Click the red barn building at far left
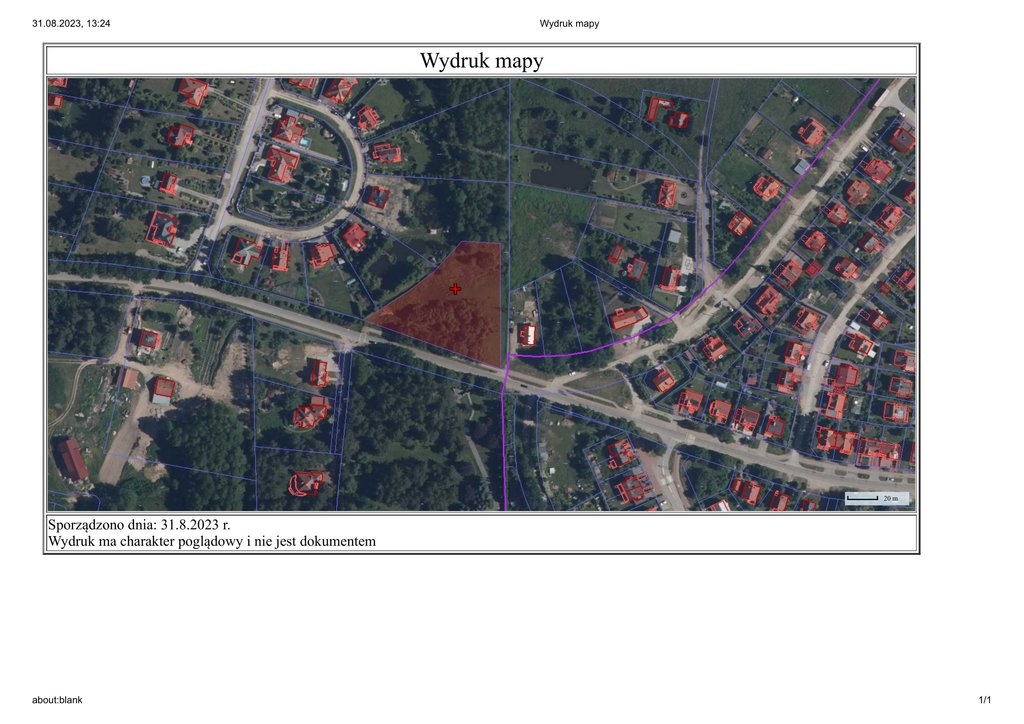Screen dimensions: 1024x724 click(73, 459)
